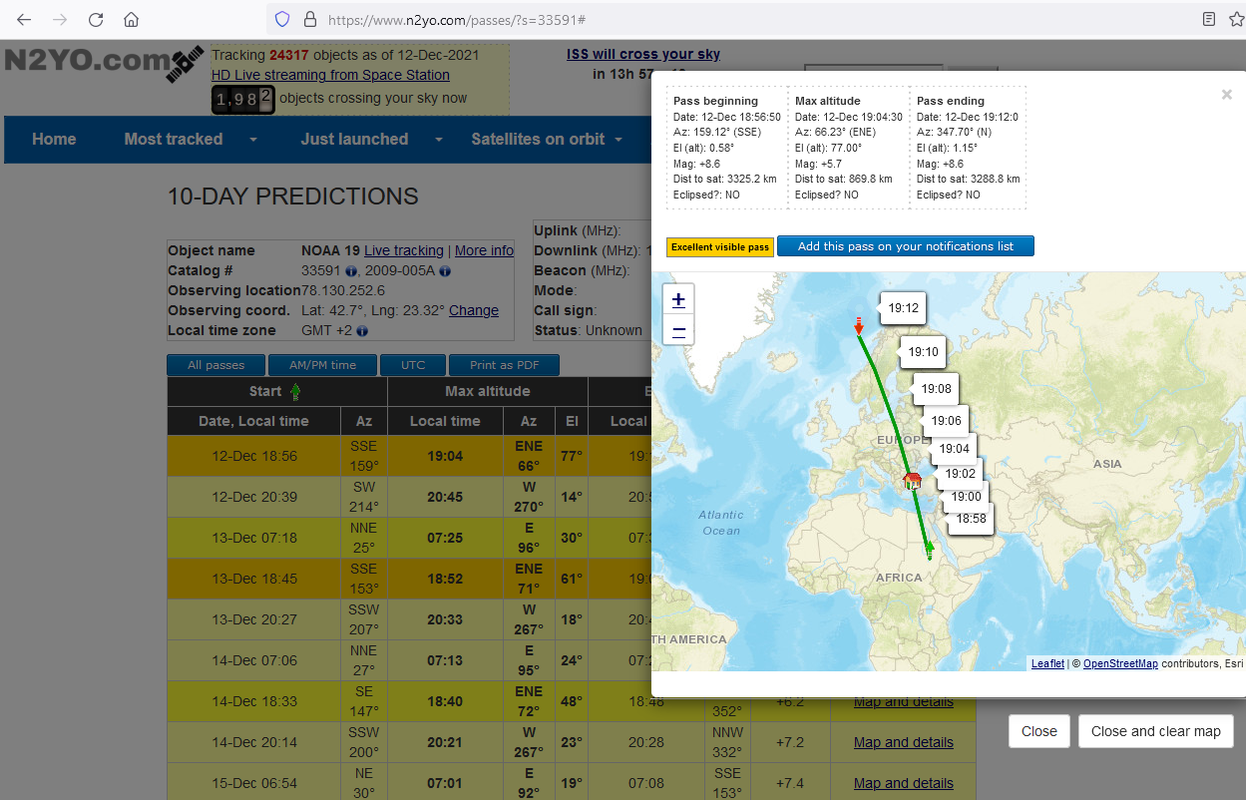The height and width of the screenshot is (800, 1246).
Task: Click the Date, Local time column header
Action: pos(254,421)
